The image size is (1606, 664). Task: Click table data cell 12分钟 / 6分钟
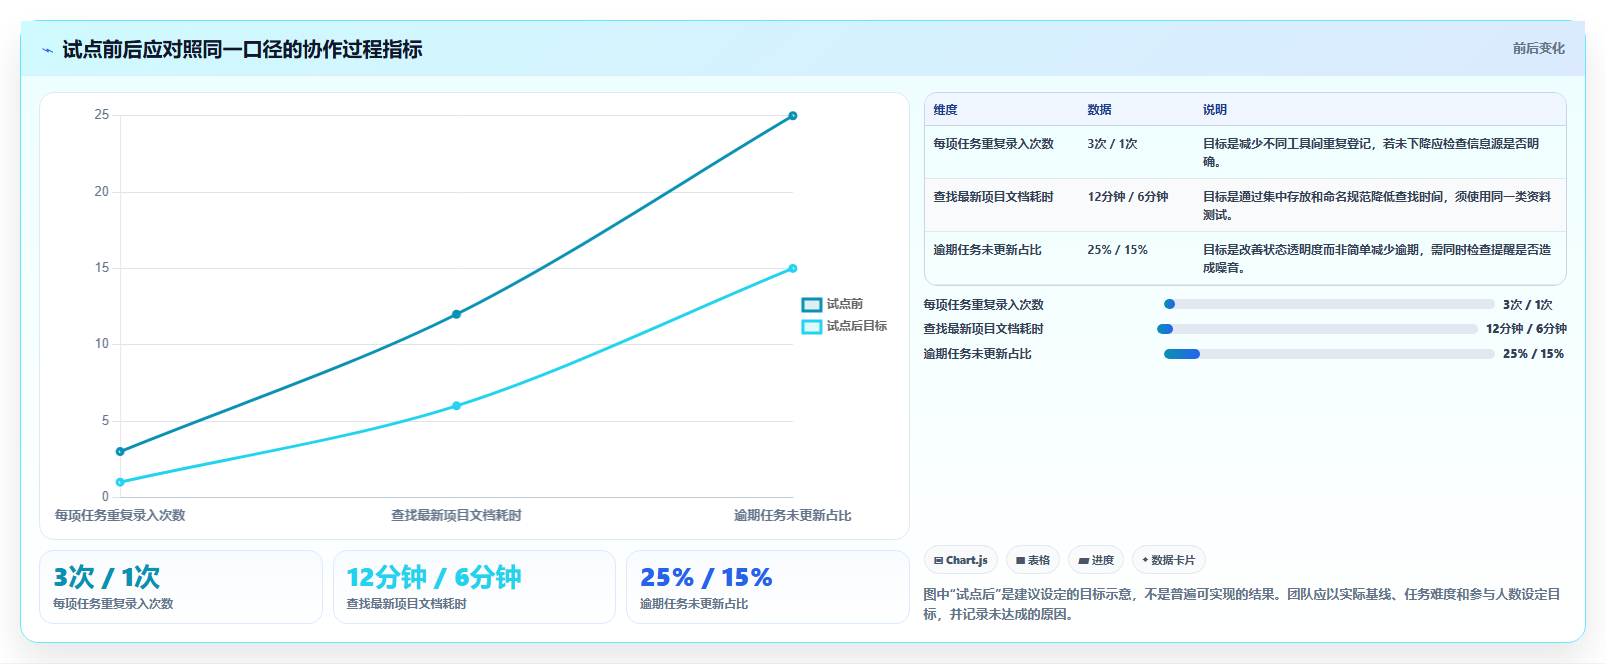pyautogui.click(x=1128, y=197)
